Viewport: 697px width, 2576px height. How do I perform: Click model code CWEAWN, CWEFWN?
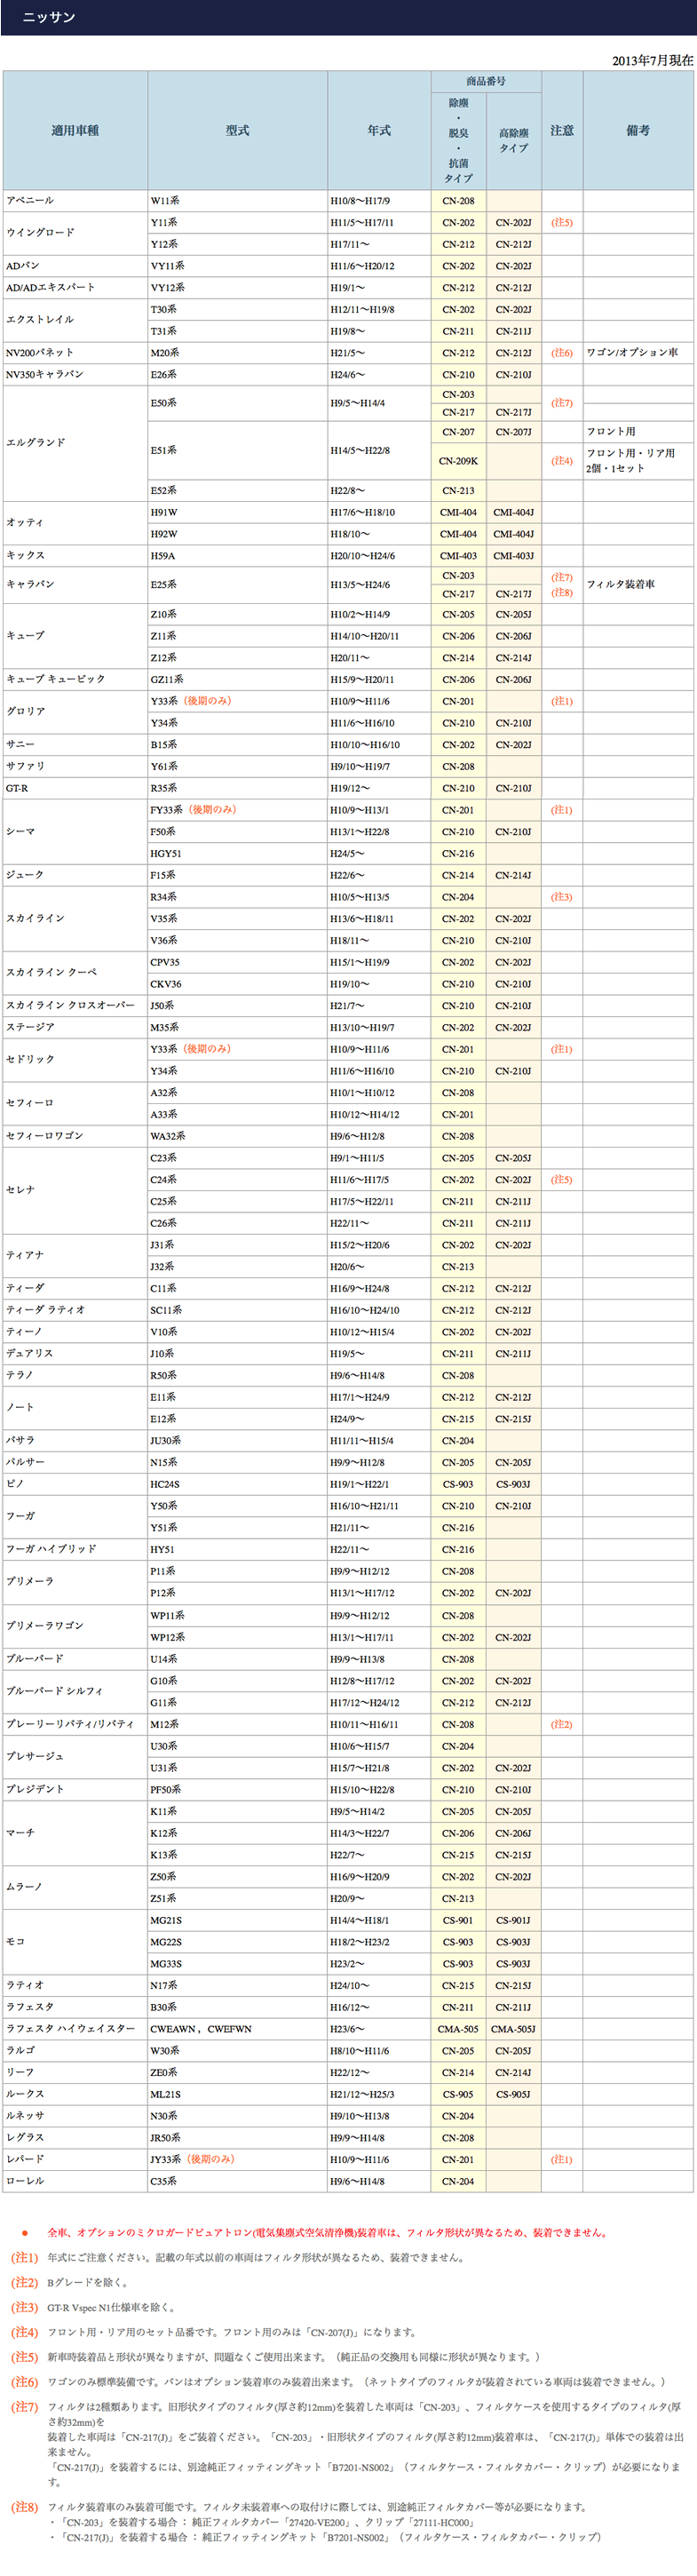[x=201, y=2029]
